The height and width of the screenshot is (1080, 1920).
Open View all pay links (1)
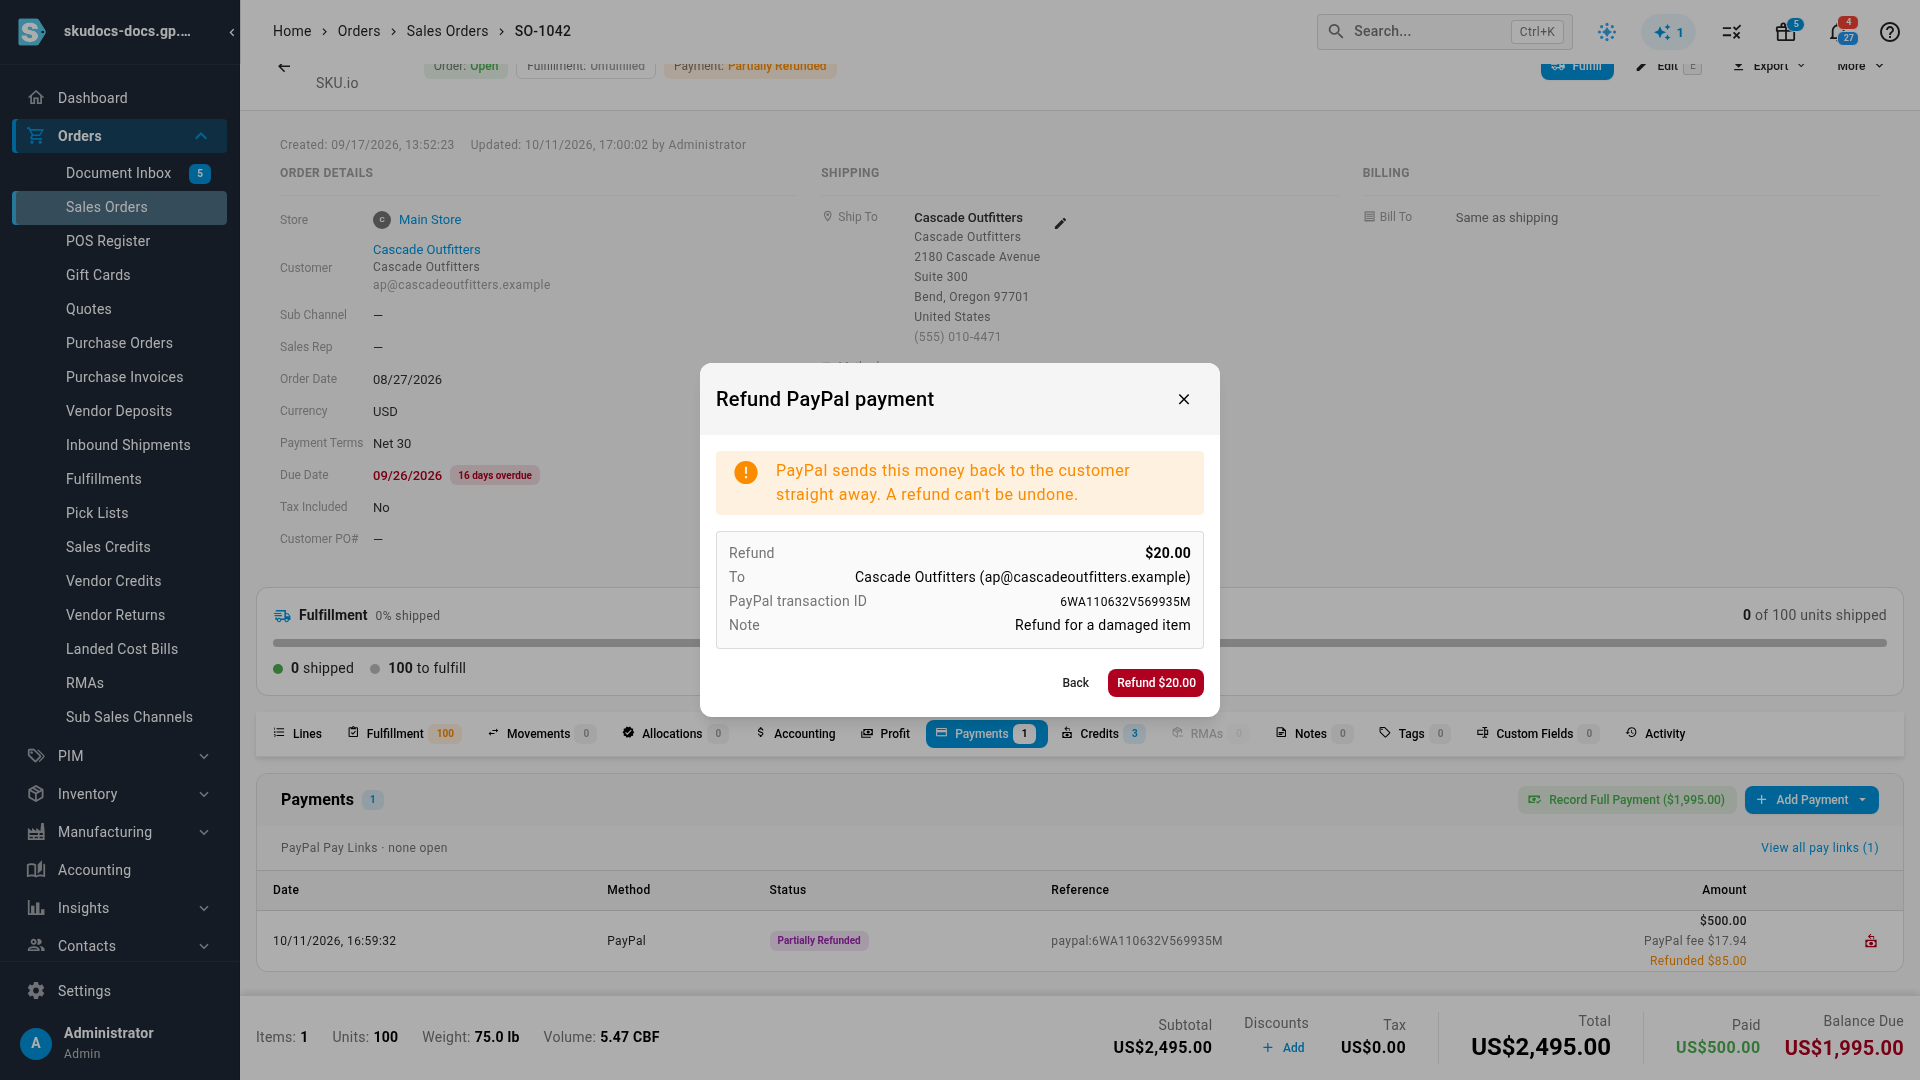(x=1820, y=848)
